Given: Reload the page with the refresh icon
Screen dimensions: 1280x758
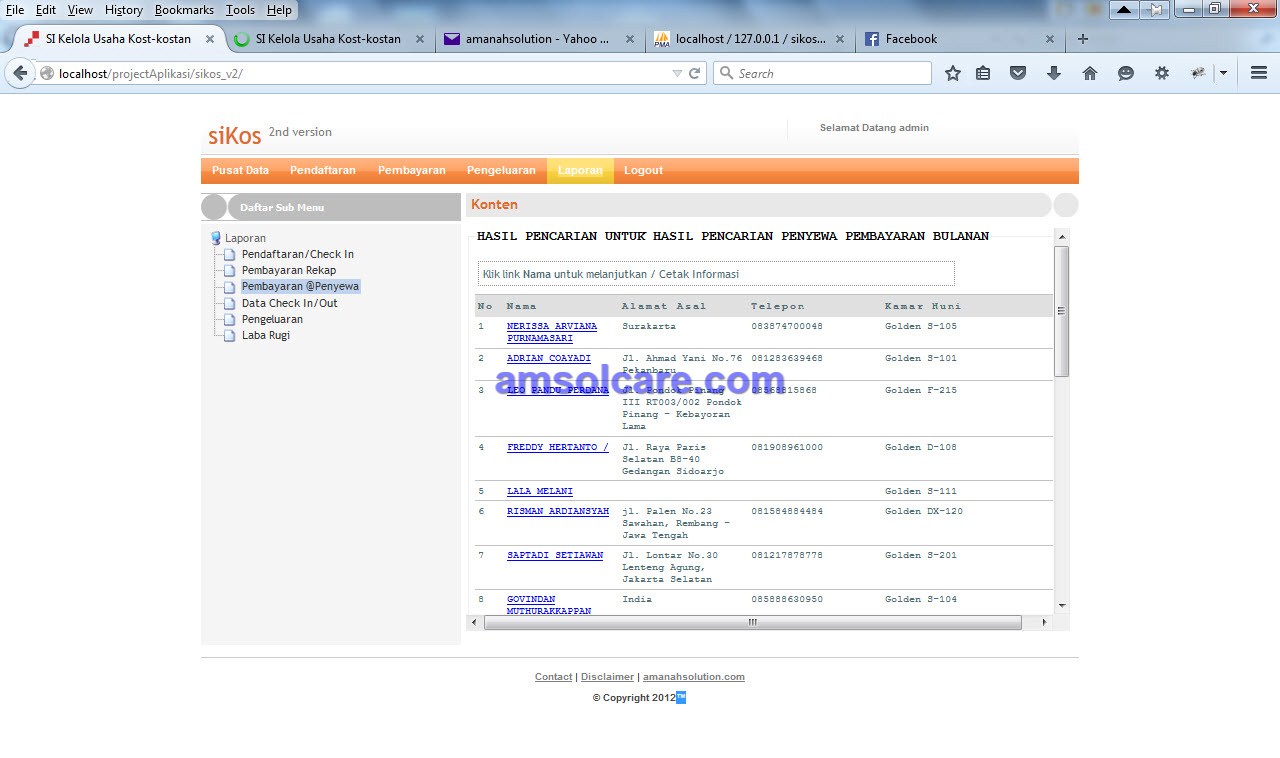Looking at the screenshot, I should [695, 73].
